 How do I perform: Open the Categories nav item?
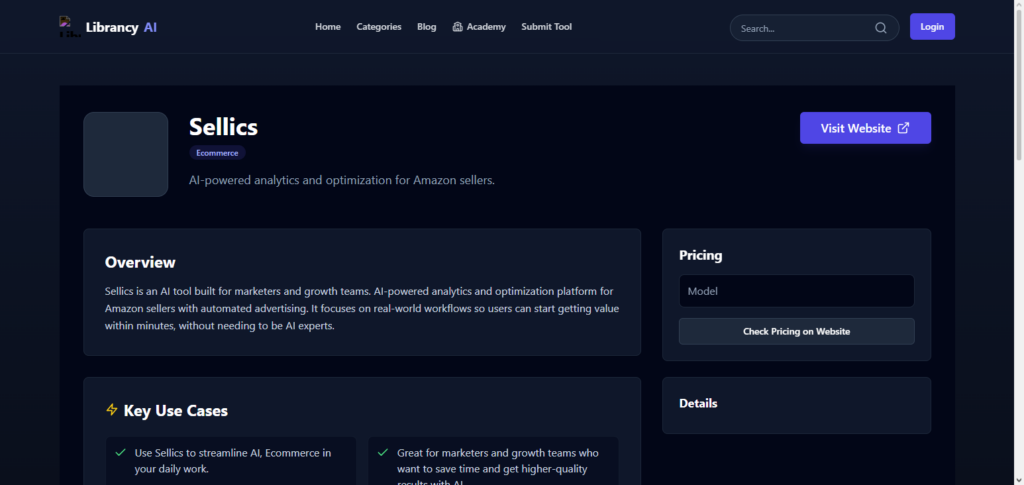pos(379,27)
